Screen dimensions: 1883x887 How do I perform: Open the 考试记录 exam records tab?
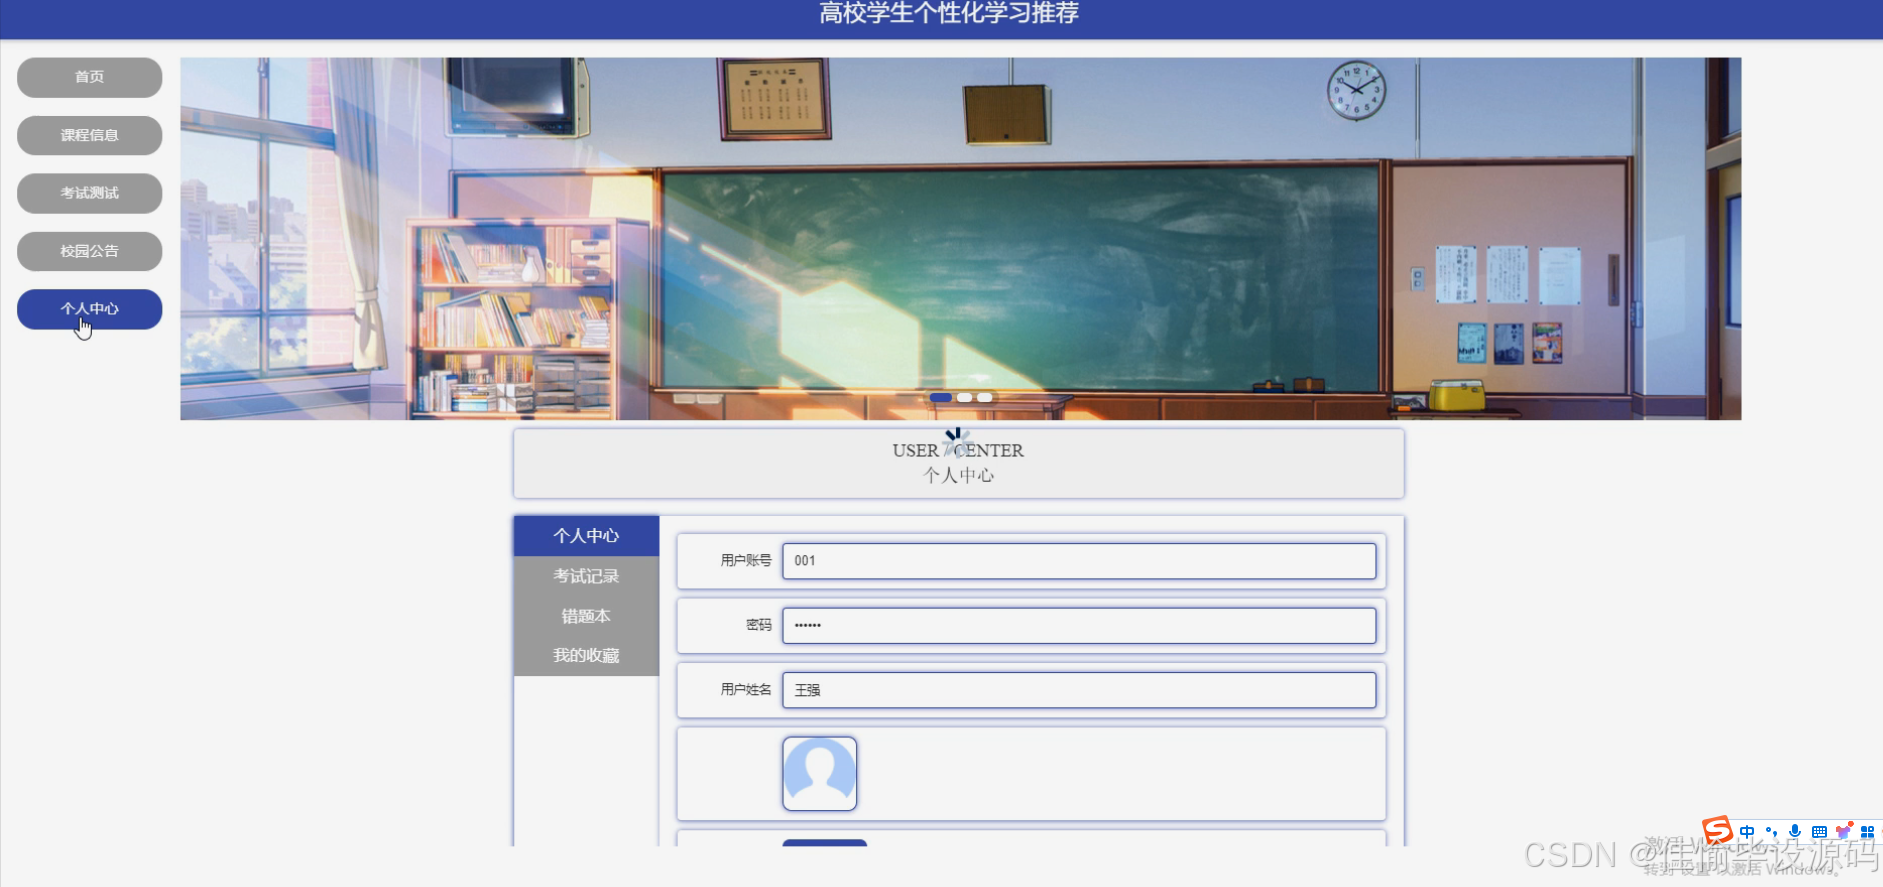point(586,576)
